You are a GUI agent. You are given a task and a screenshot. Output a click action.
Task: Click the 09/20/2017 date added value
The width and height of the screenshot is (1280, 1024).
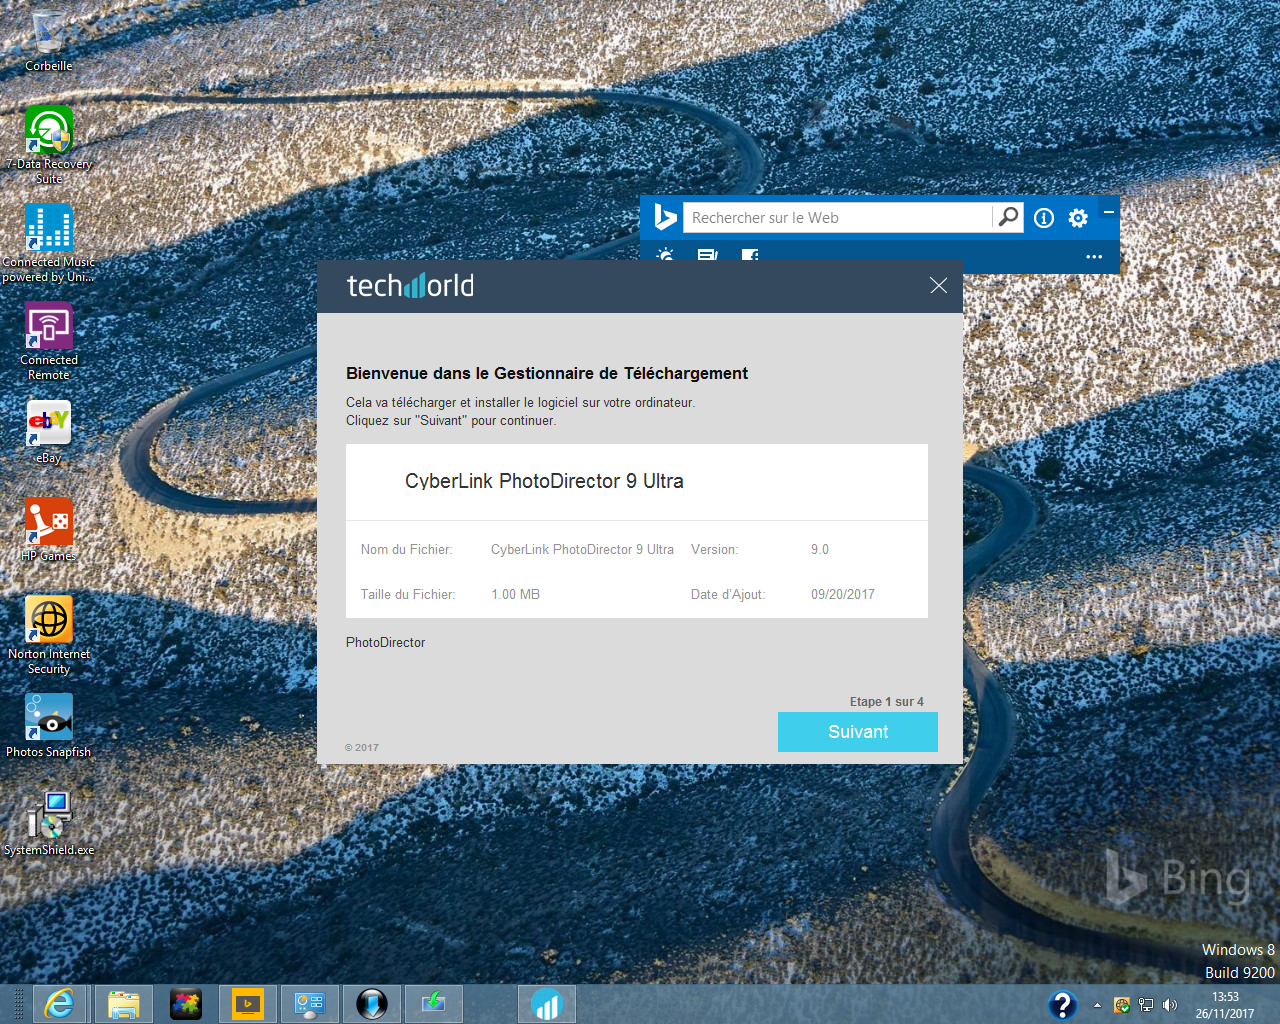(843, 594)
